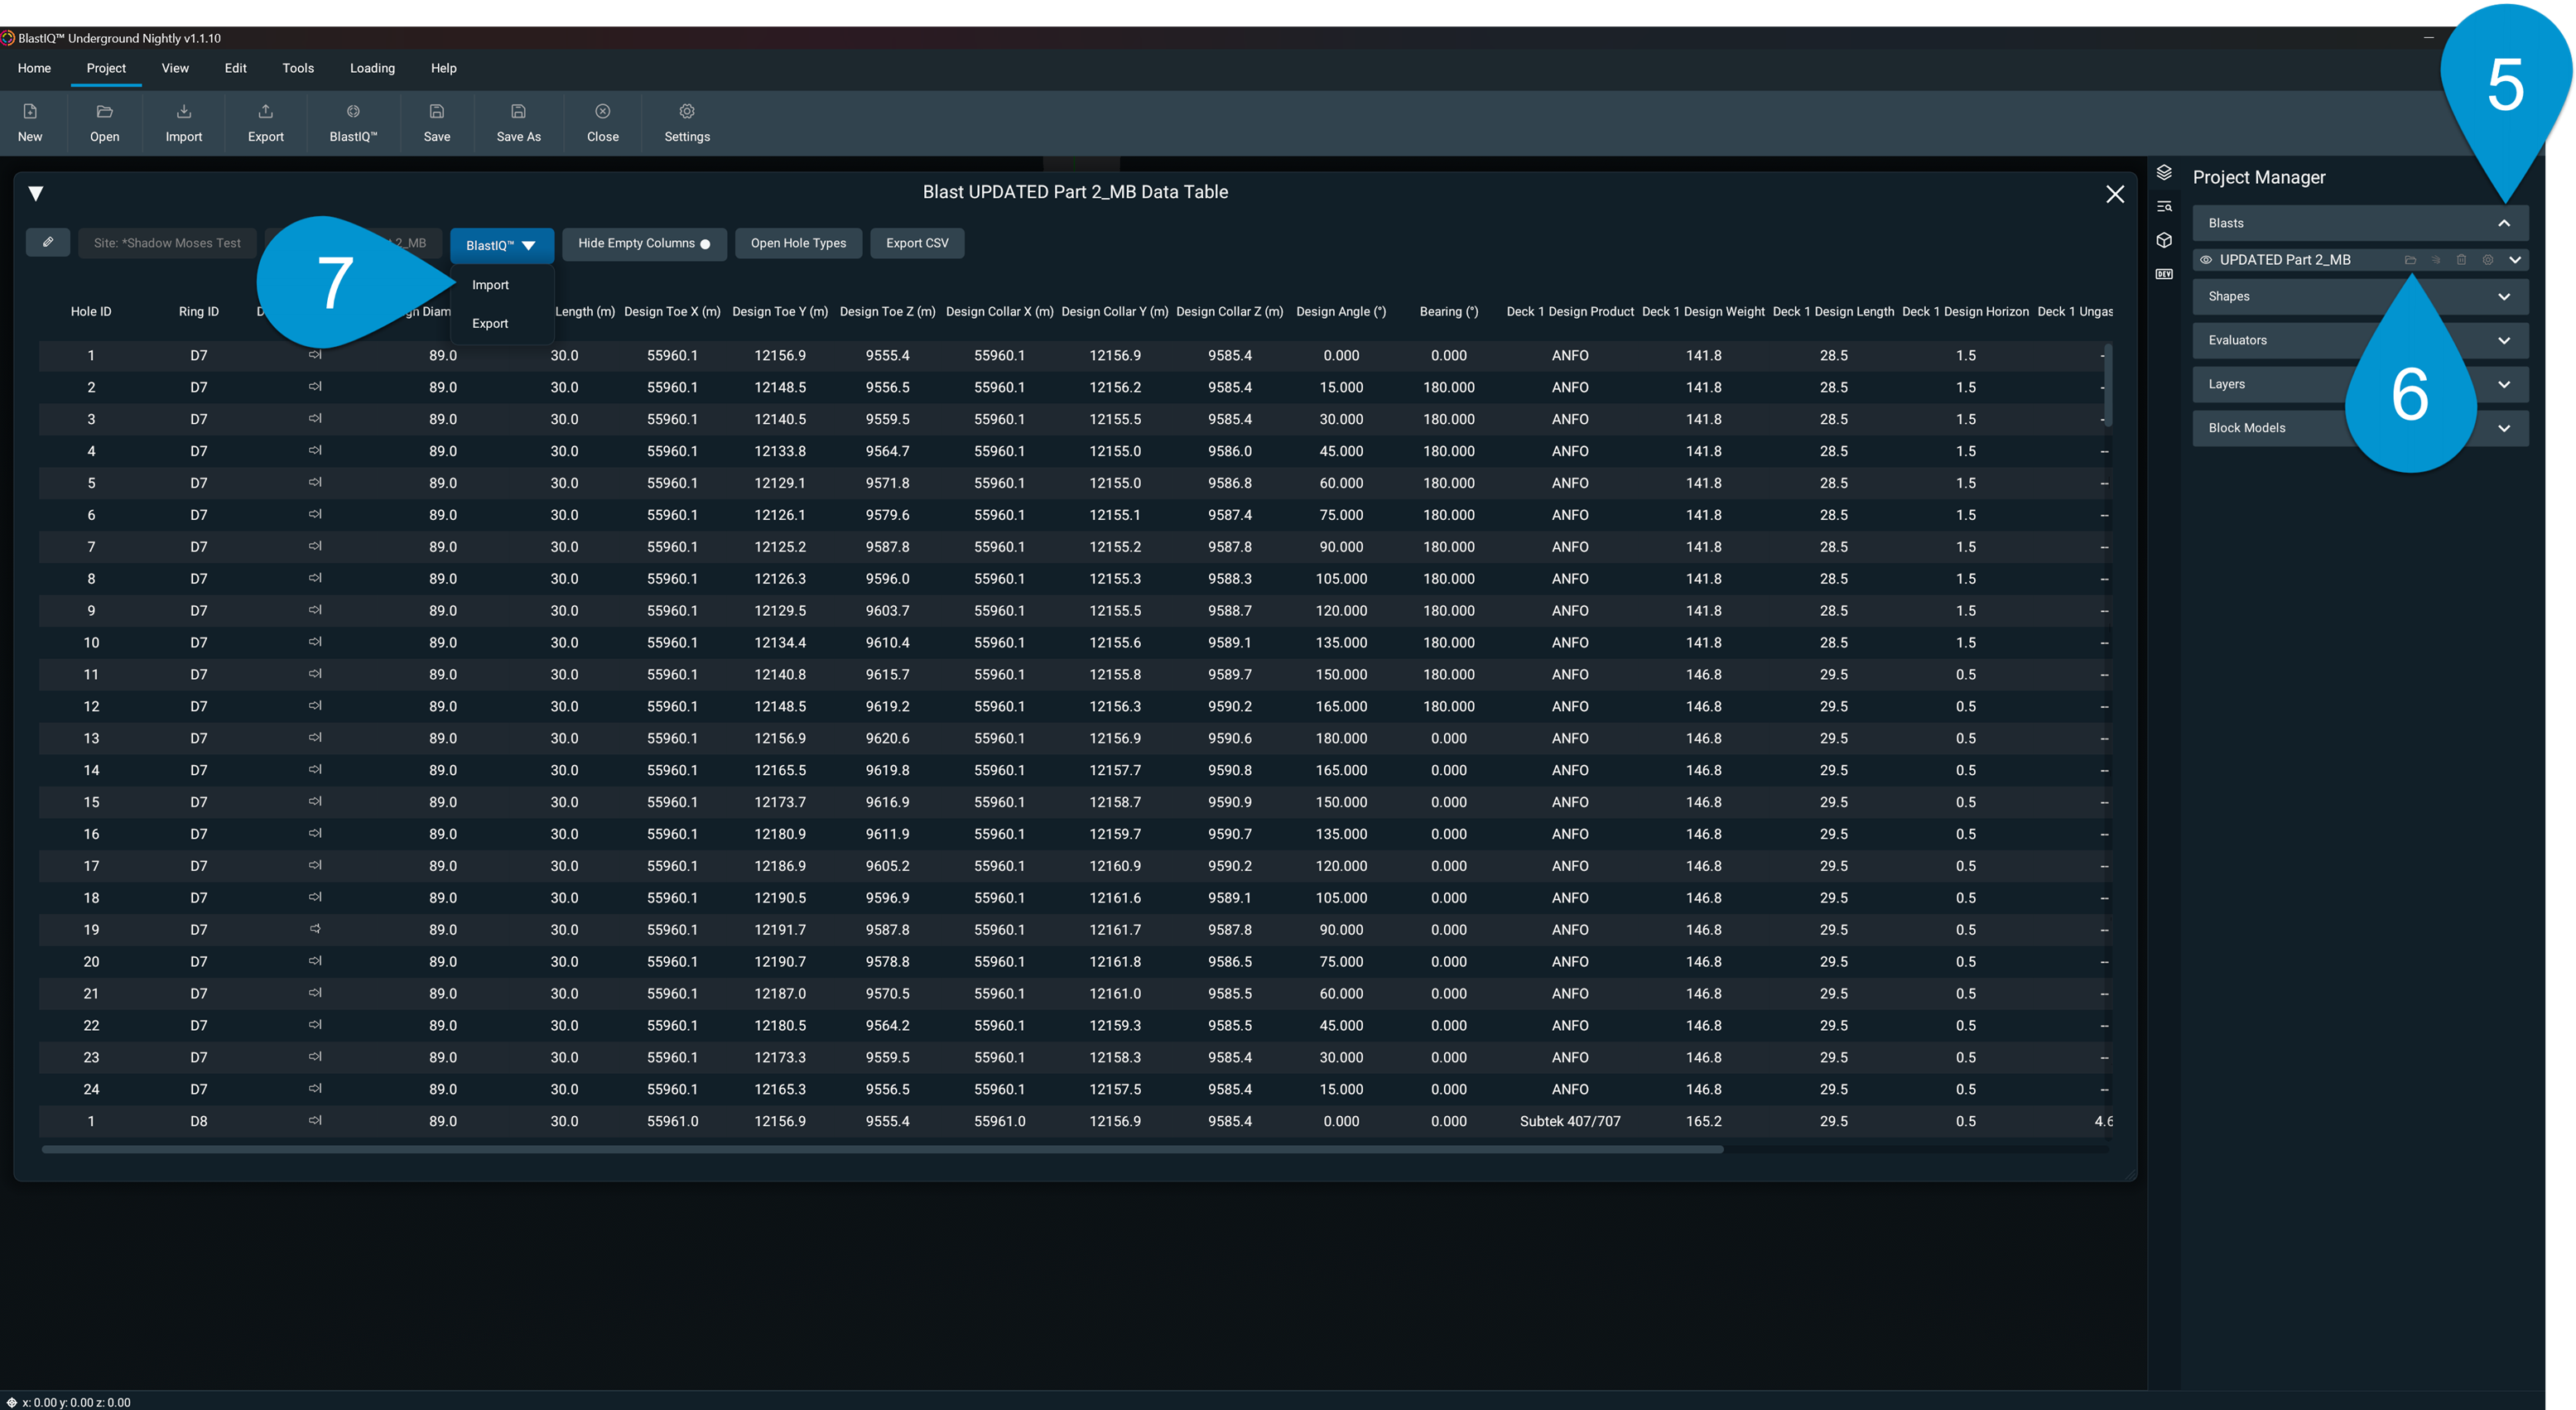Open the DEV sidebar icon

tap(2164, 274)
